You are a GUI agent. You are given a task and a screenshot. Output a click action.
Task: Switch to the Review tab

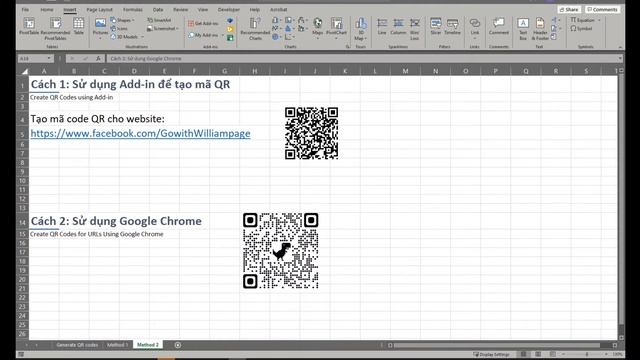pyautogui.click(x=180, y=9)
